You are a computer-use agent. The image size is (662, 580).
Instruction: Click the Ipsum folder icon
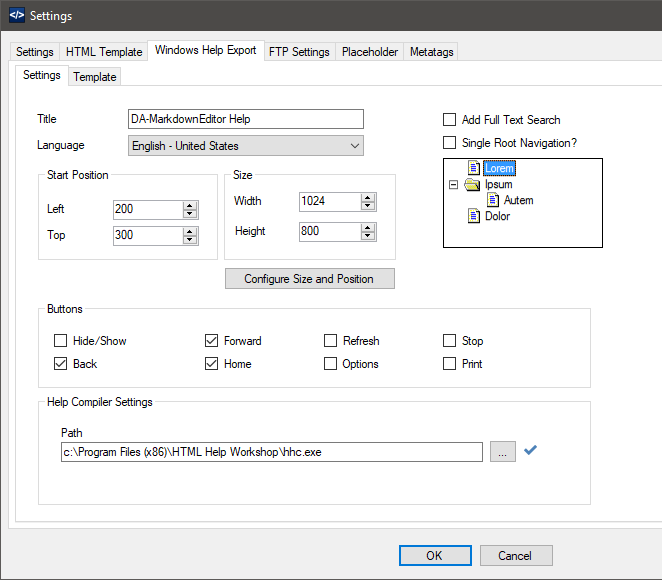(x=472, y=184)
